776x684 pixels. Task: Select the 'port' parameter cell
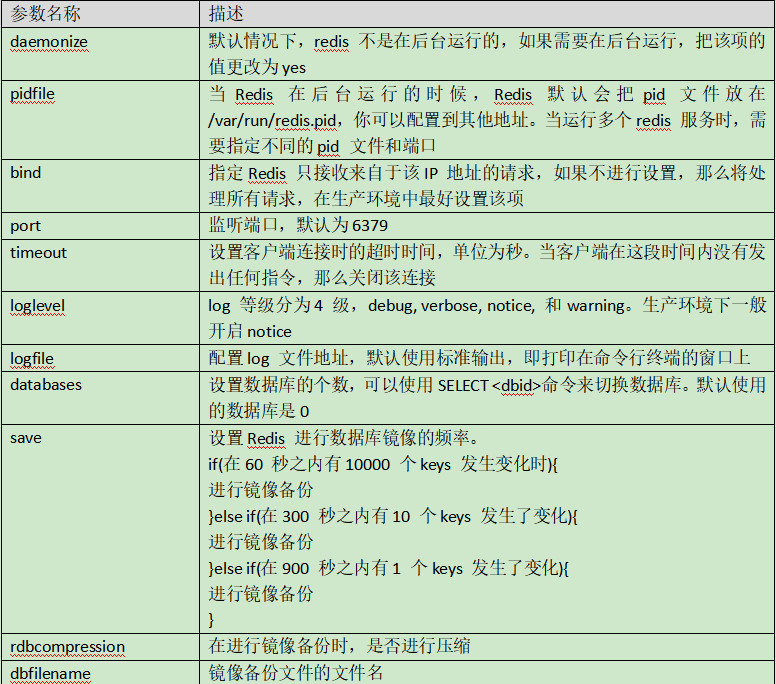coord(100,226)
